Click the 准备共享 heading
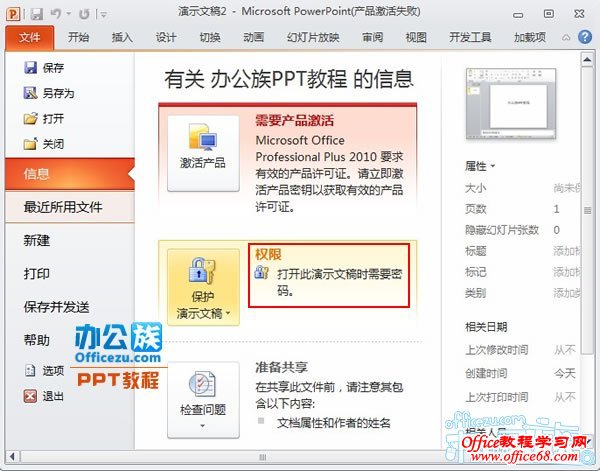Viewport: 600px width, 471px height. 281,367
